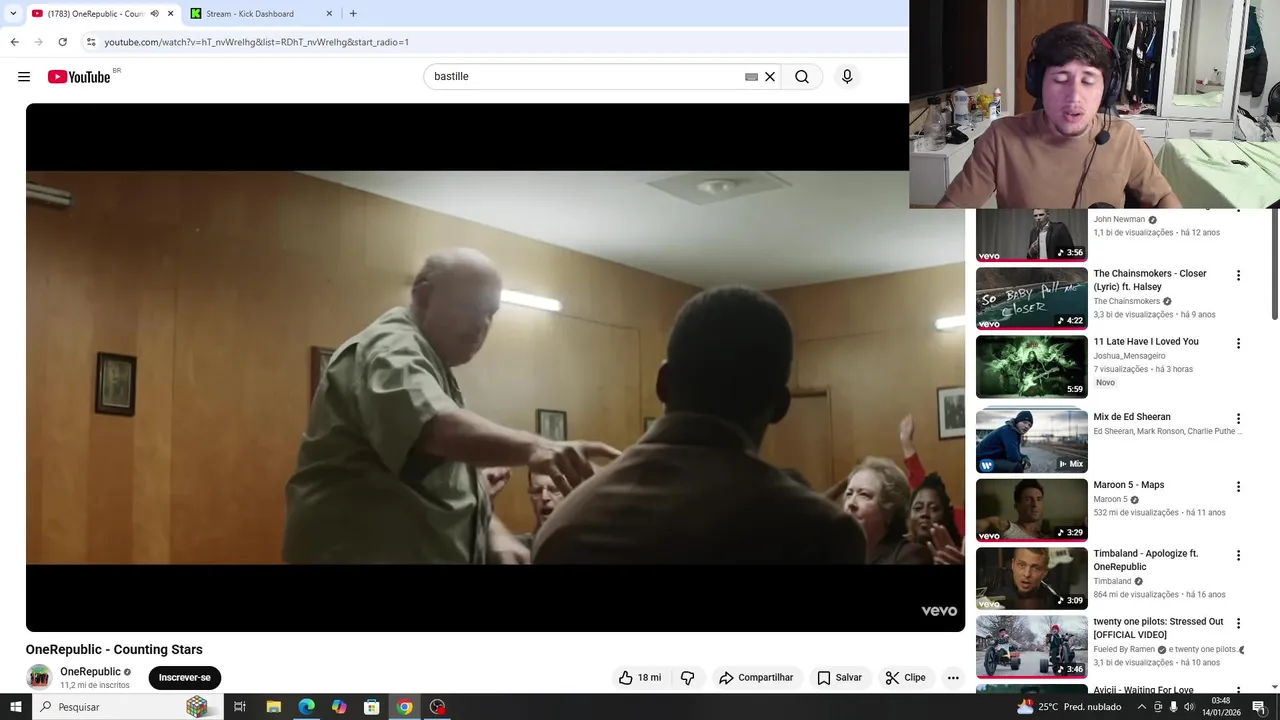1280x720 pixels.
Task: Clear the search box with the X
Action: pyautogui.click(x=770, y=77)
